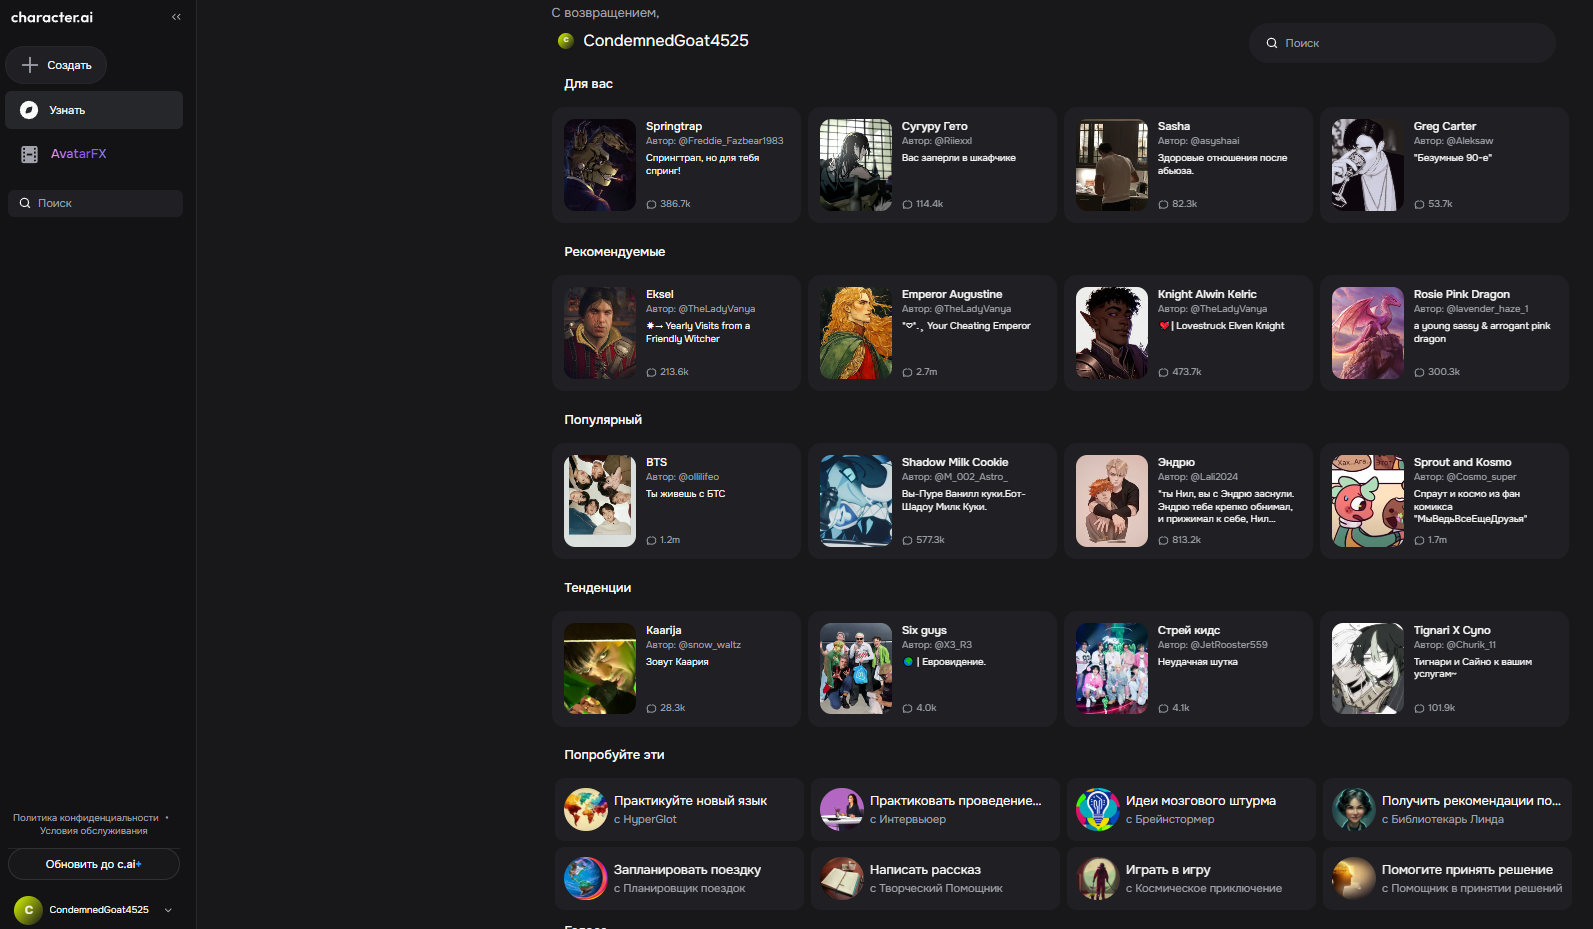1593x929 pixels.
Task: Open the Rosie Pink Dragon card
Action: (1444, 333)
